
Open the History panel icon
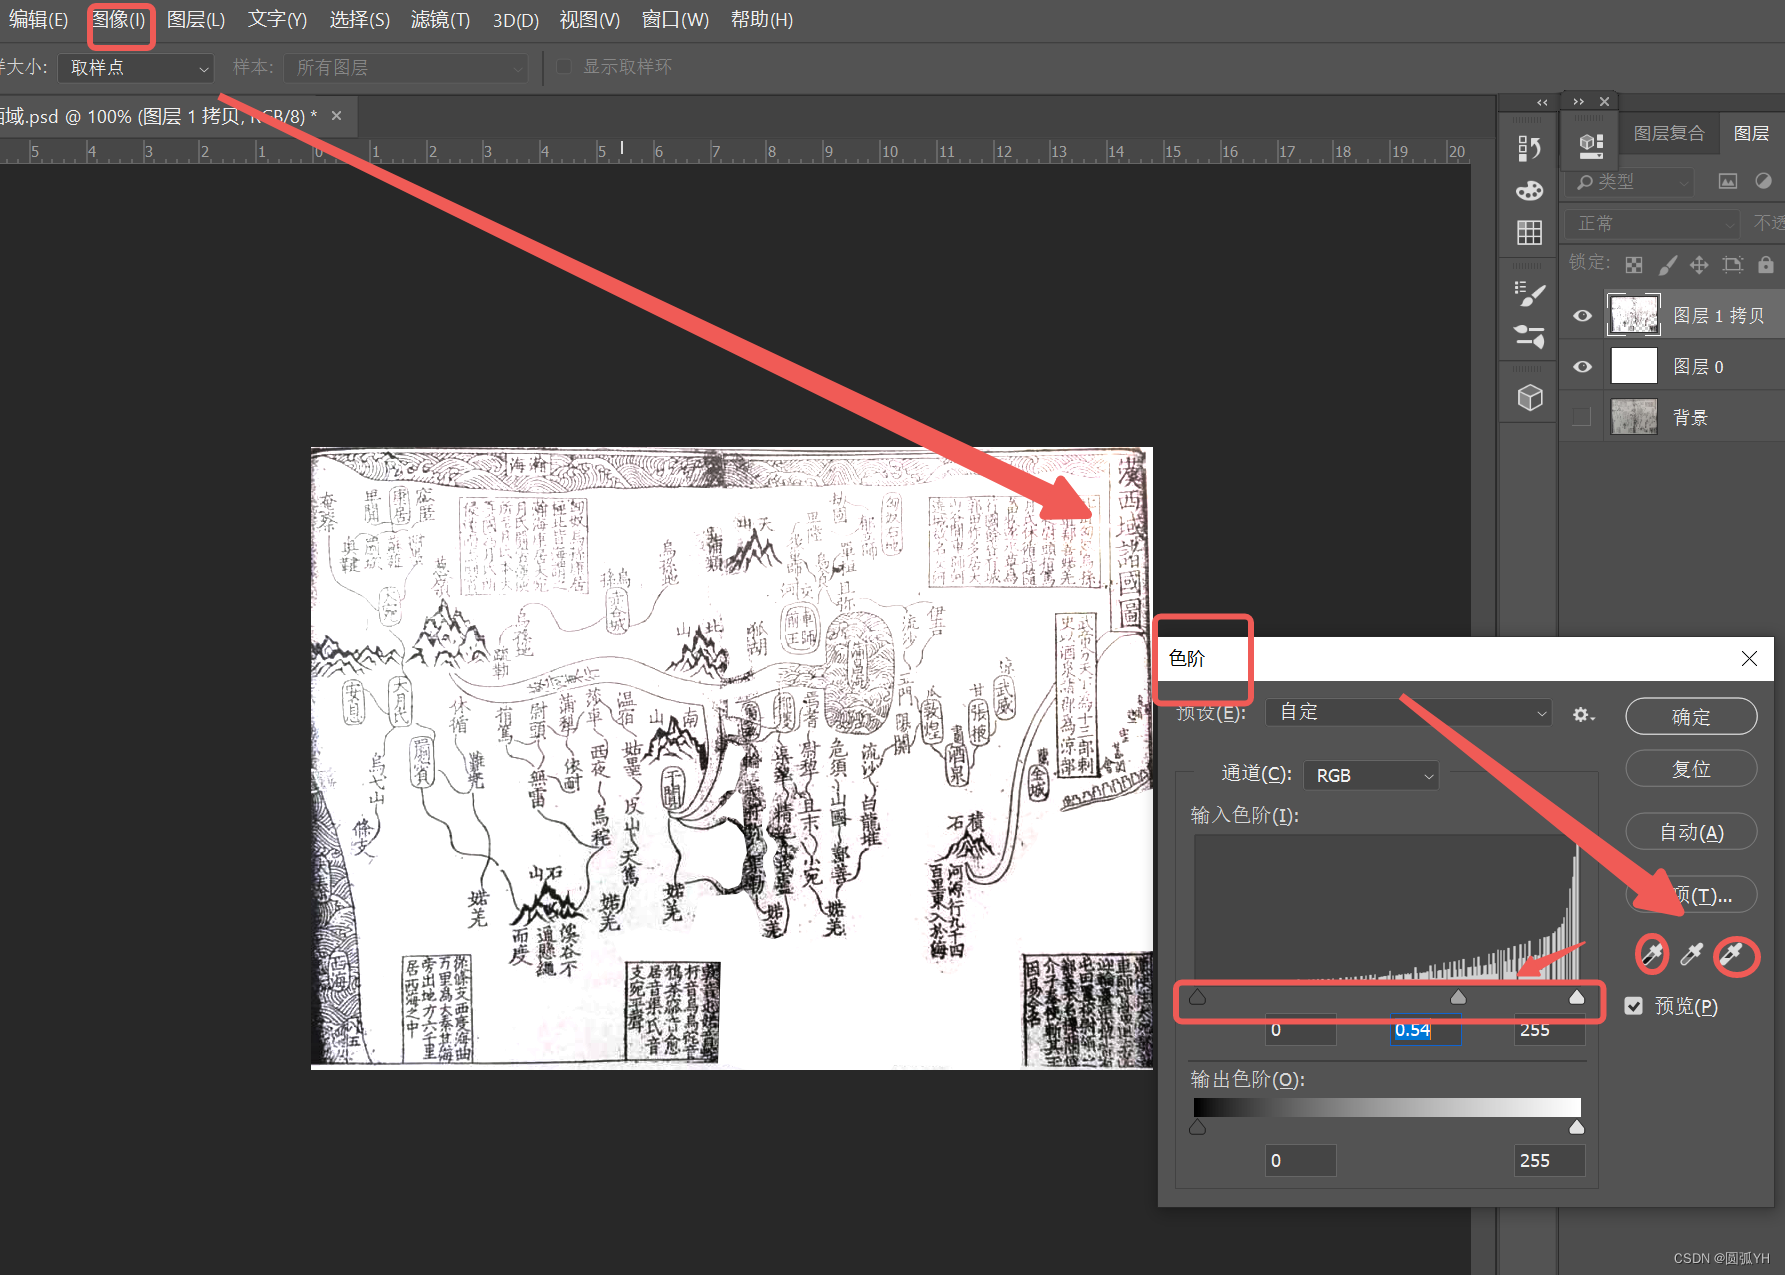(x=1529, y=148)
